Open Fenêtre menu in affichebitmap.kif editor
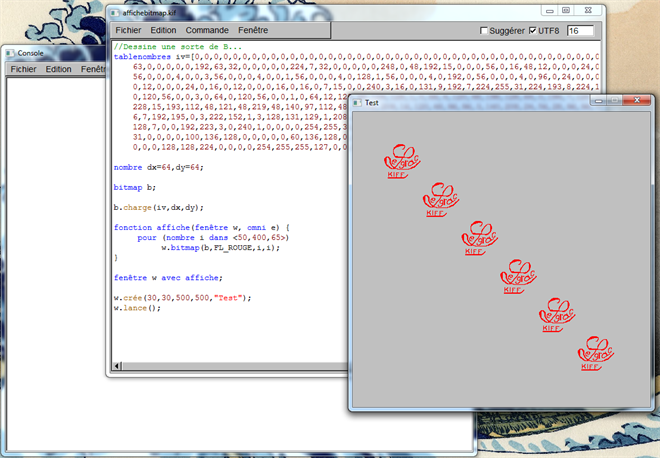Screen dimensions: 660x458 [x=253, y=30]
